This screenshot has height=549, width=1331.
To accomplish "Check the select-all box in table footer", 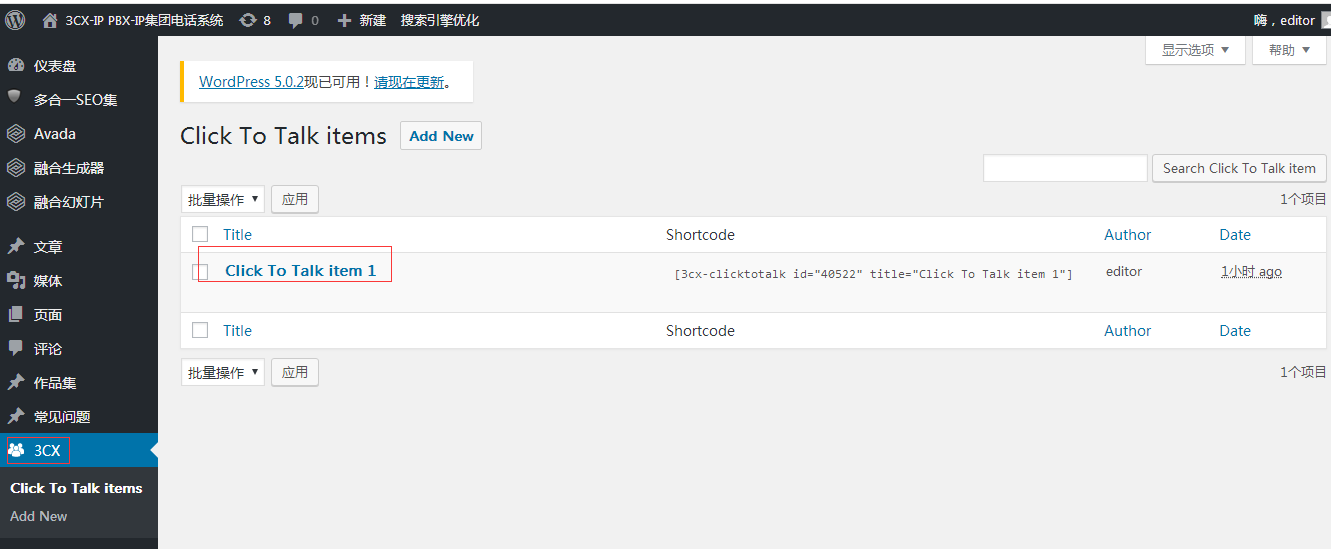I will pos(200,330).
